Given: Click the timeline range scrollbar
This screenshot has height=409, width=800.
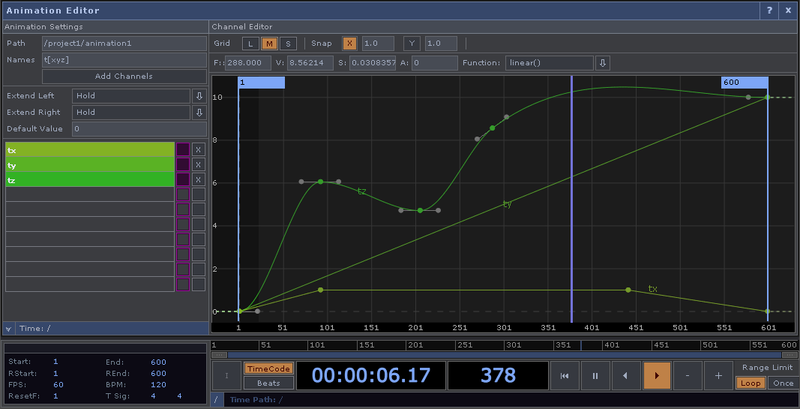Looking at the screenshot, I should pos(504,355).
